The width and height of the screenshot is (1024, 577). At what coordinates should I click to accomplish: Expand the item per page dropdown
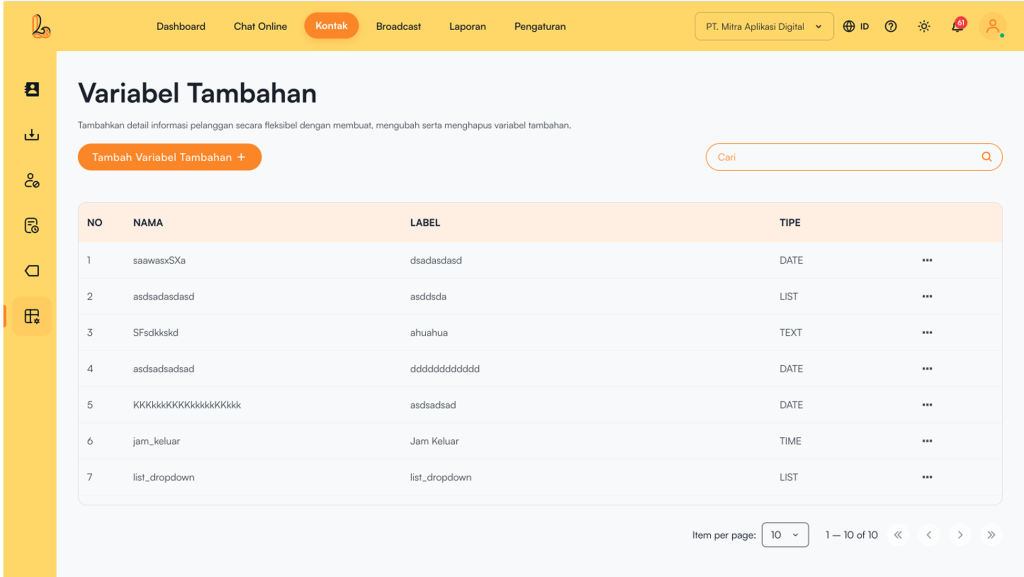[x=784, y=535]
